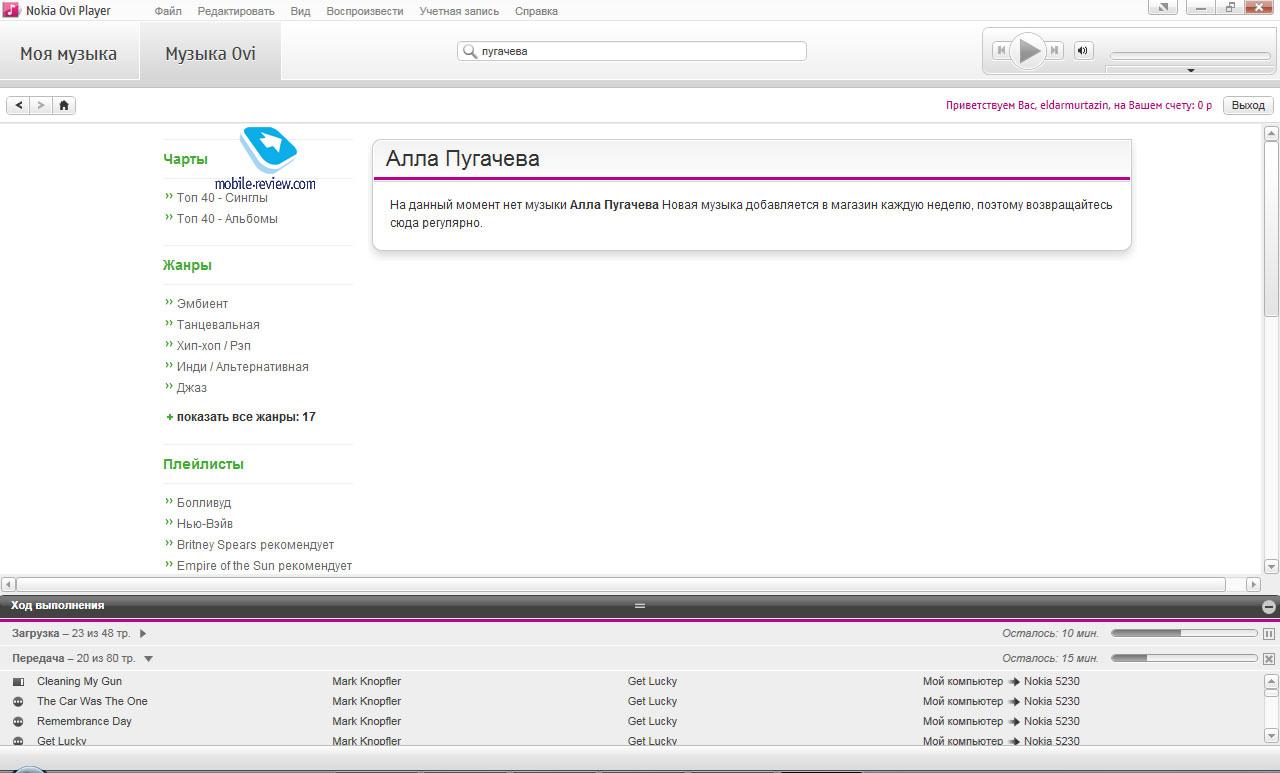This screenshot has height=773, width=1280.
Task: Open Инди / Альтернативная genre
Action: (242, 366)
